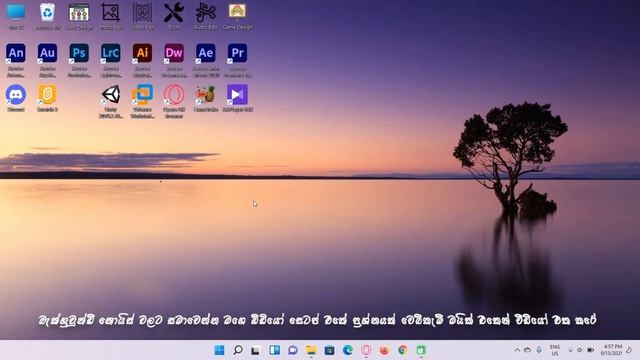The height and width of the screenshot is (360, 640).
Task: Open the This PC desktop icon
Action: (16, 16)
